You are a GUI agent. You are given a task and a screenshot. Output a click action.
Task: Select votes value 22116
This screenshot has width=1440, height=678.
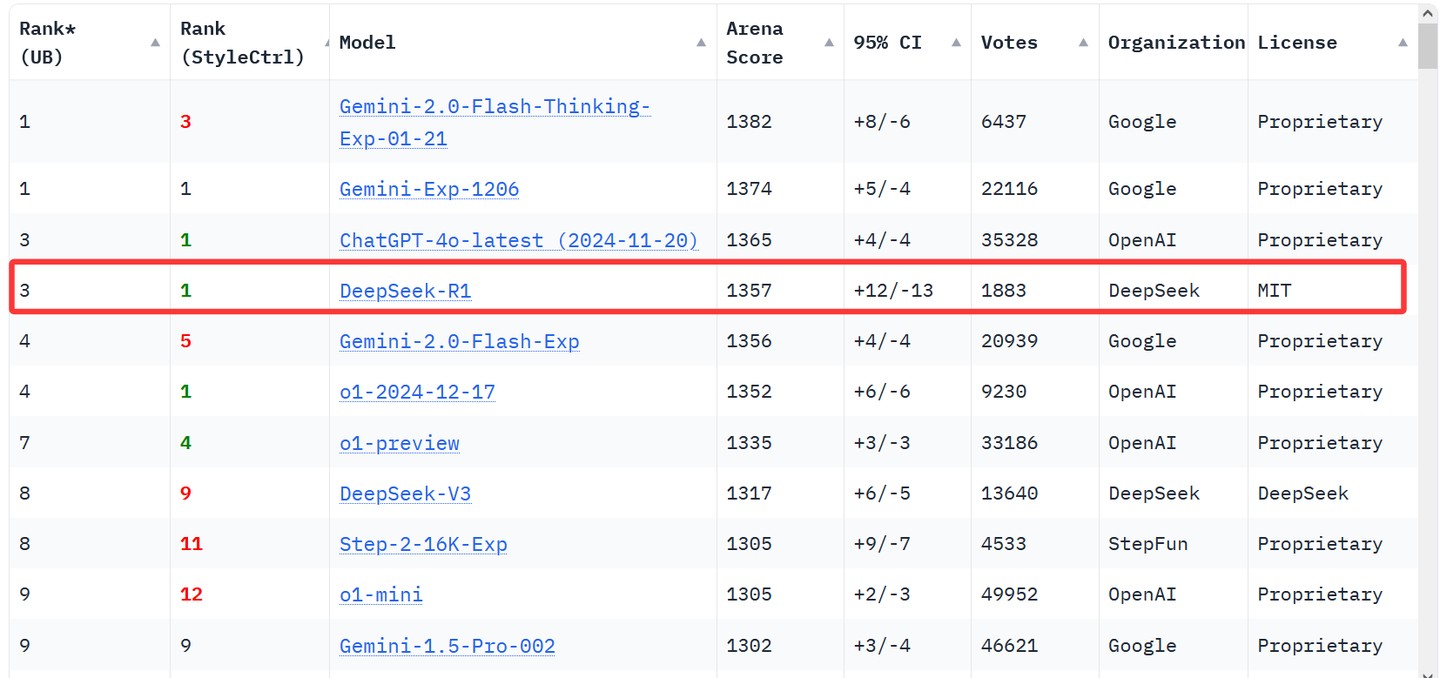(x=1010, y=189)
